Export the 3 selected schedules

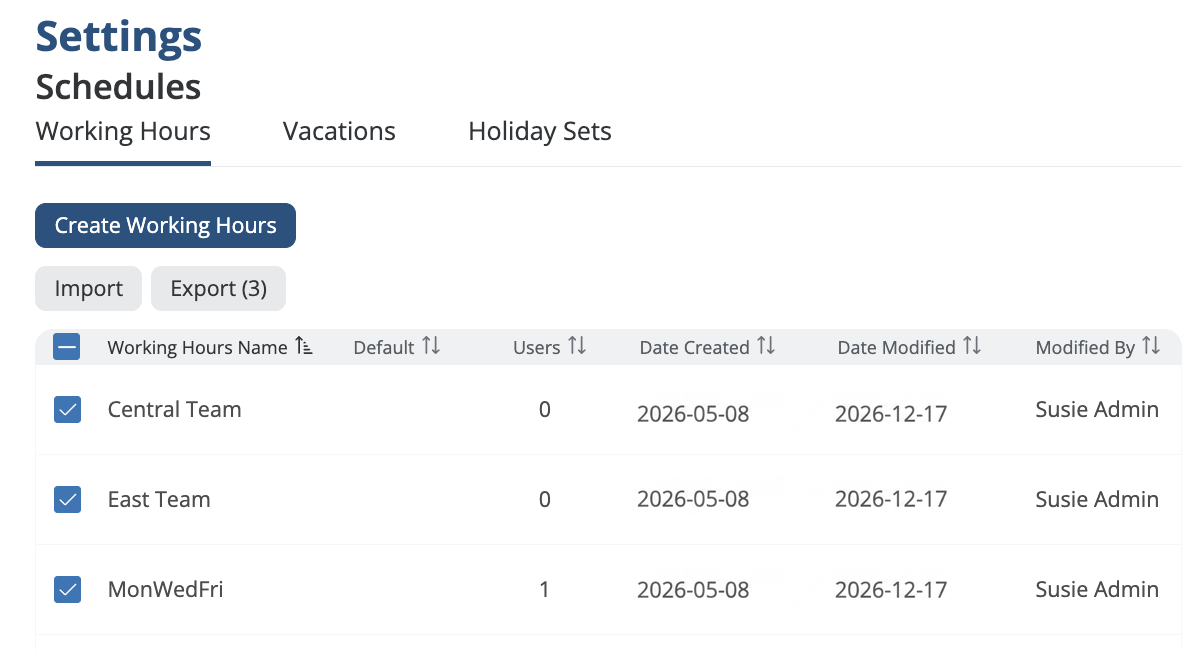pos(218,289)
